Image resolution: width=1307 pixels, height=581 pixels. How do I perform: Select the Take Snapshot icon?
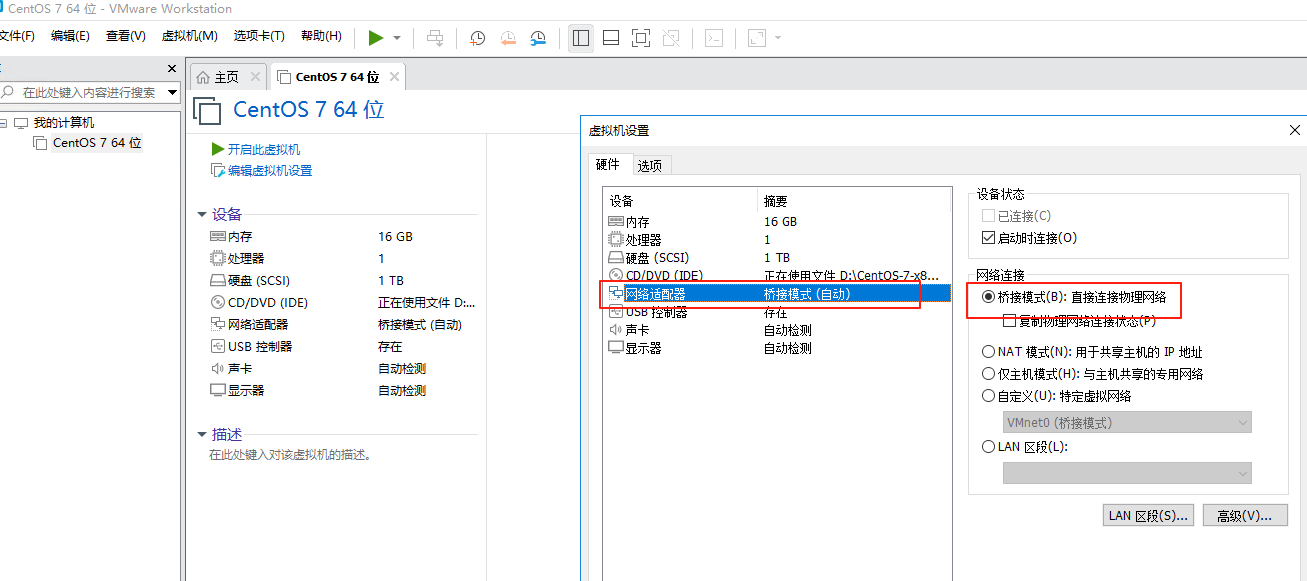point(477,37)
